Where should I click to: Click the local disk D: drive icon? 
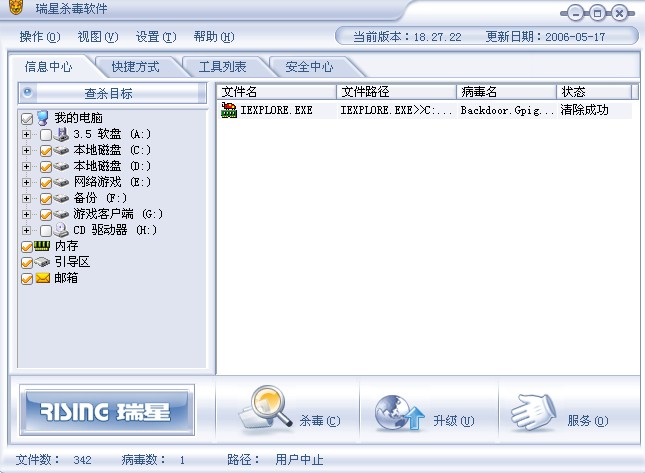click(x=61, y=166)
